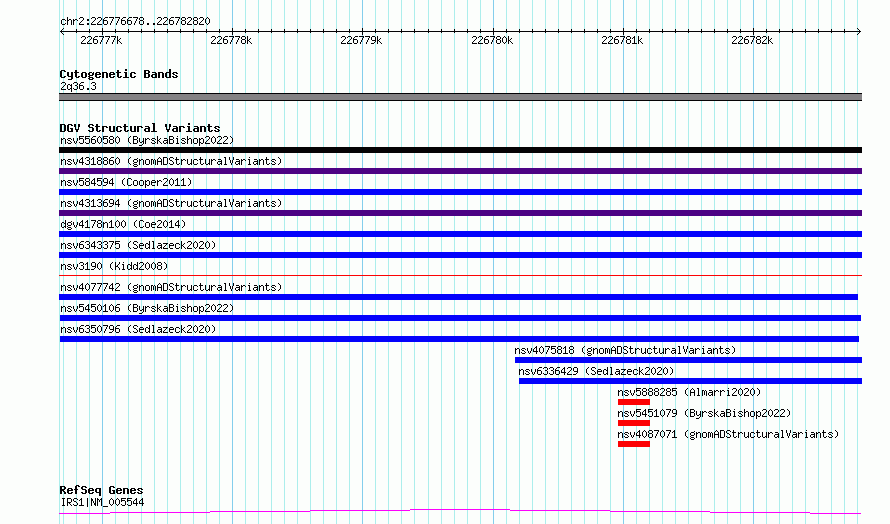
Task: Click the blue nsv4075818 variant bar
Action: point(689,360)
